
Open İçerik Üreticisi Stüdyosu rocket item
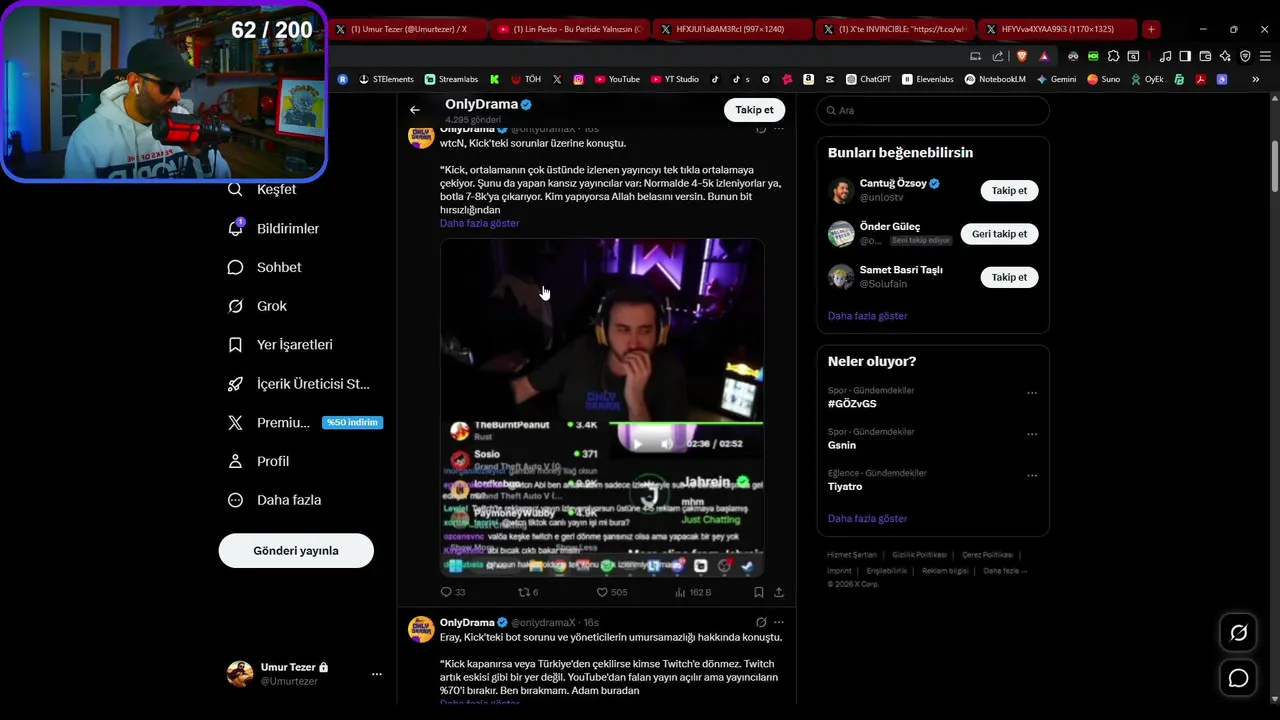(299, 383)
